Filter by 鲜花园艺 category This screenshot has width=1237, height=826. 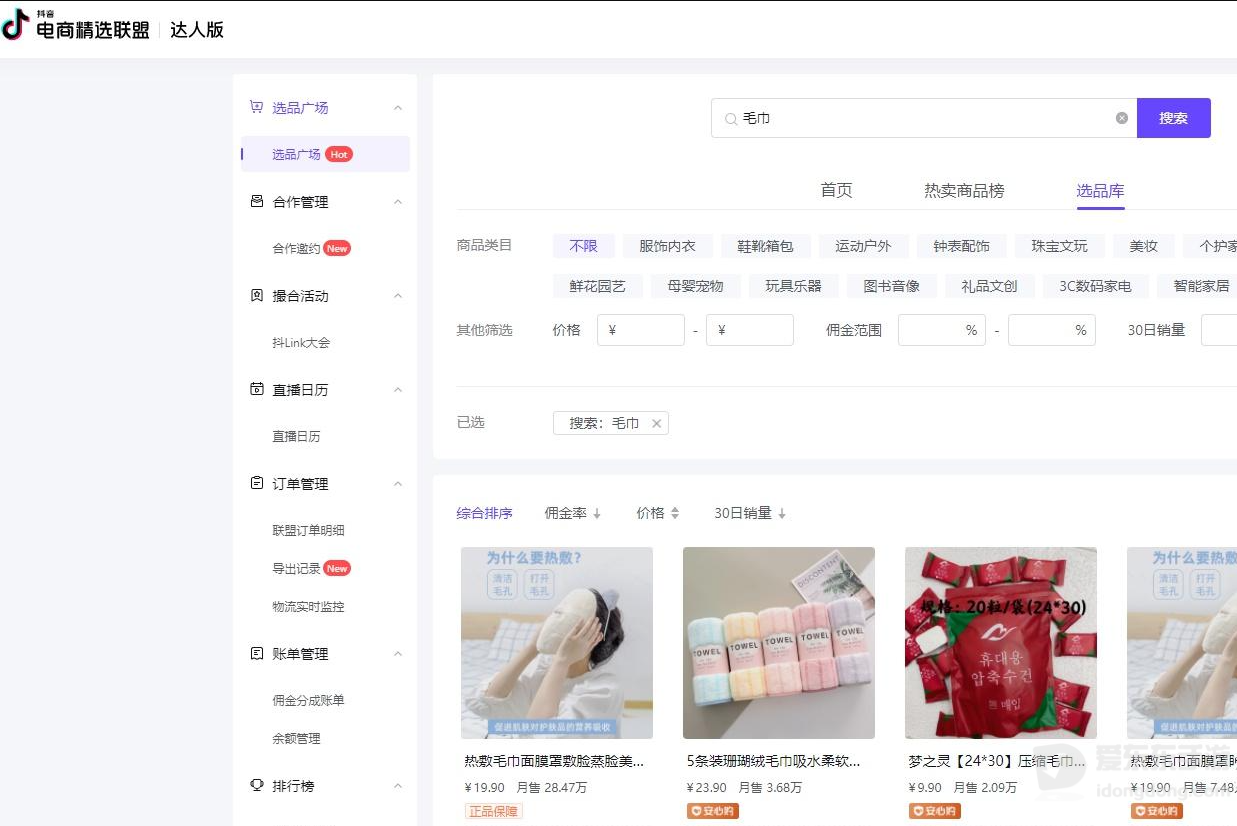click(597, 286)
